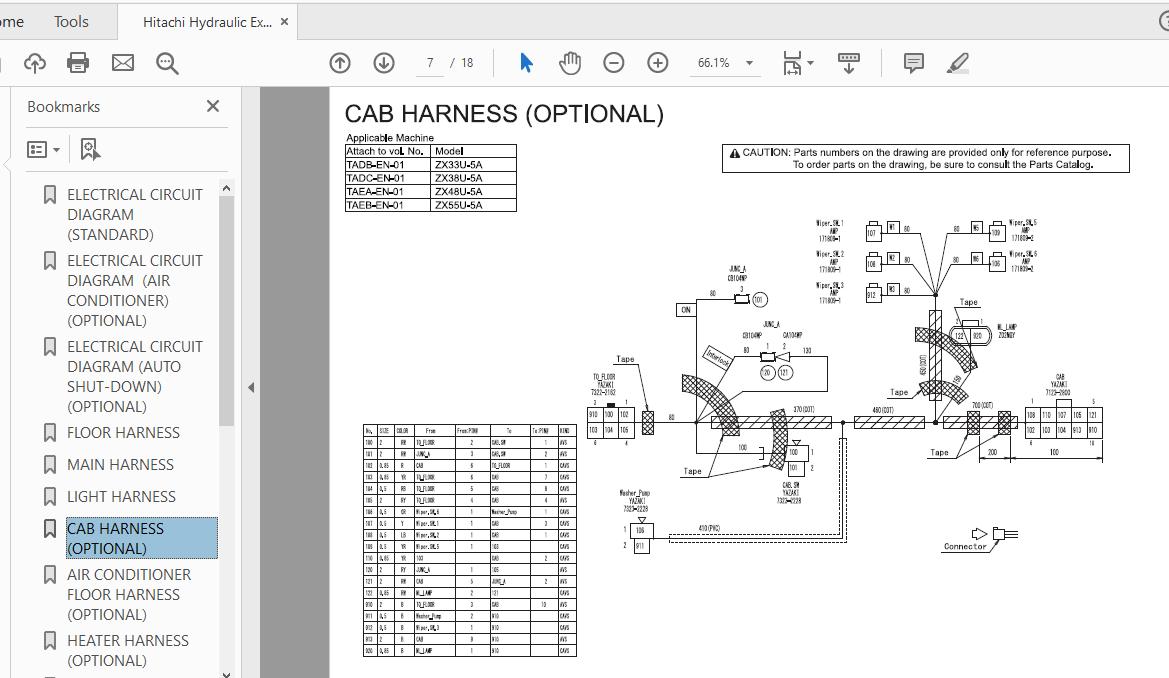Click the page number input field
Screen dimensions: 1169x678
[430, 63]
